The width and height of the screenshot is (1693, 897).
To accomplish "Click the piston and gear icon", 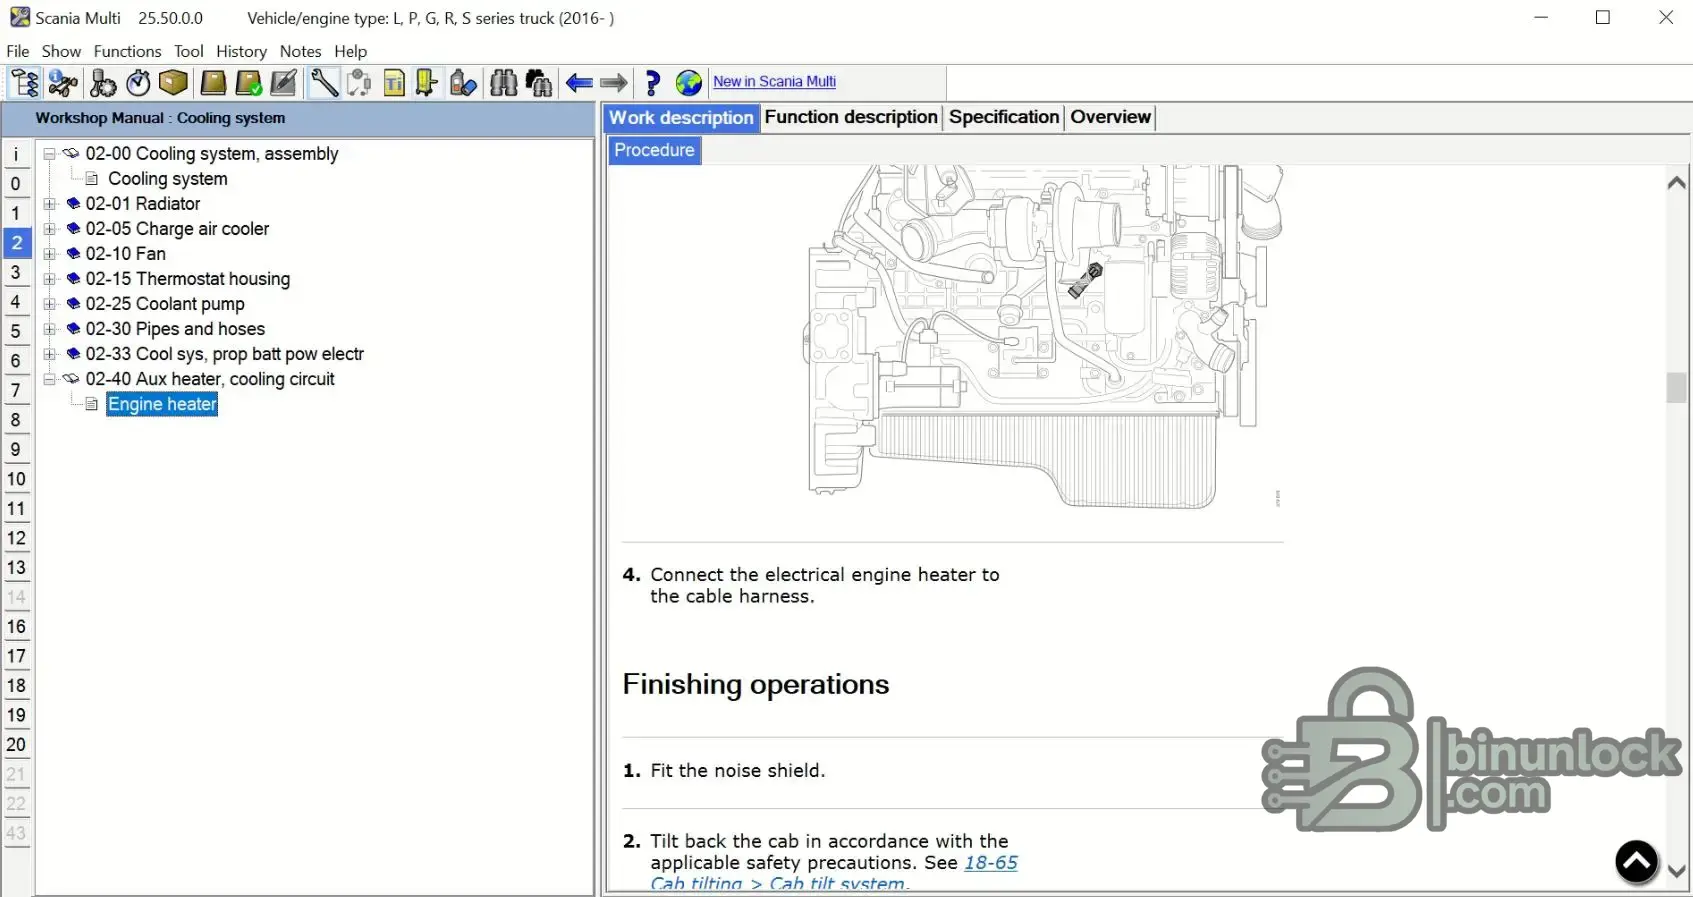I will pyautogui.click(x=103, y=83).
